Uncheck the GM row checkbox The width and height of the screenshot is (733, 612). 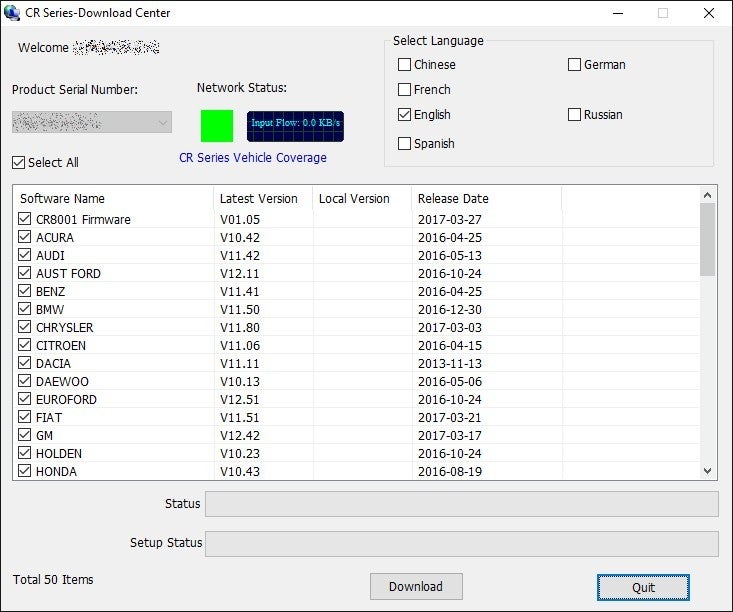click(x=24, y=435)
